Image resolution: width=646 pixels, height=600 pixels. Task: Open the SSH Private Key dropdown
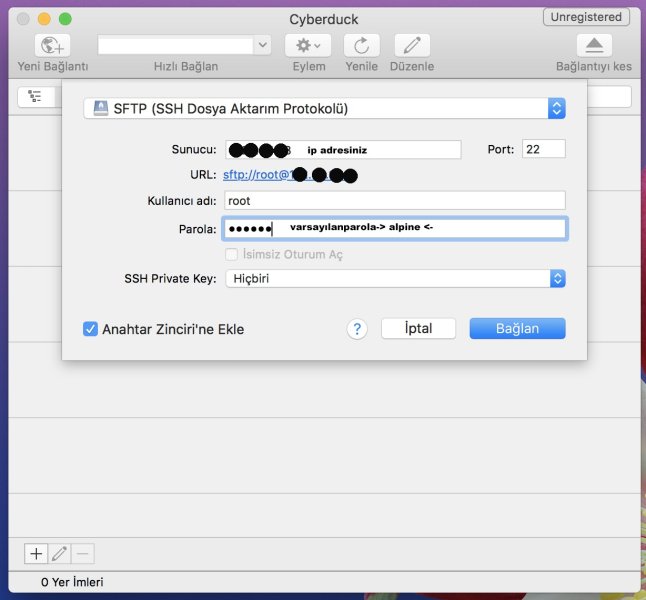(396, 279)
